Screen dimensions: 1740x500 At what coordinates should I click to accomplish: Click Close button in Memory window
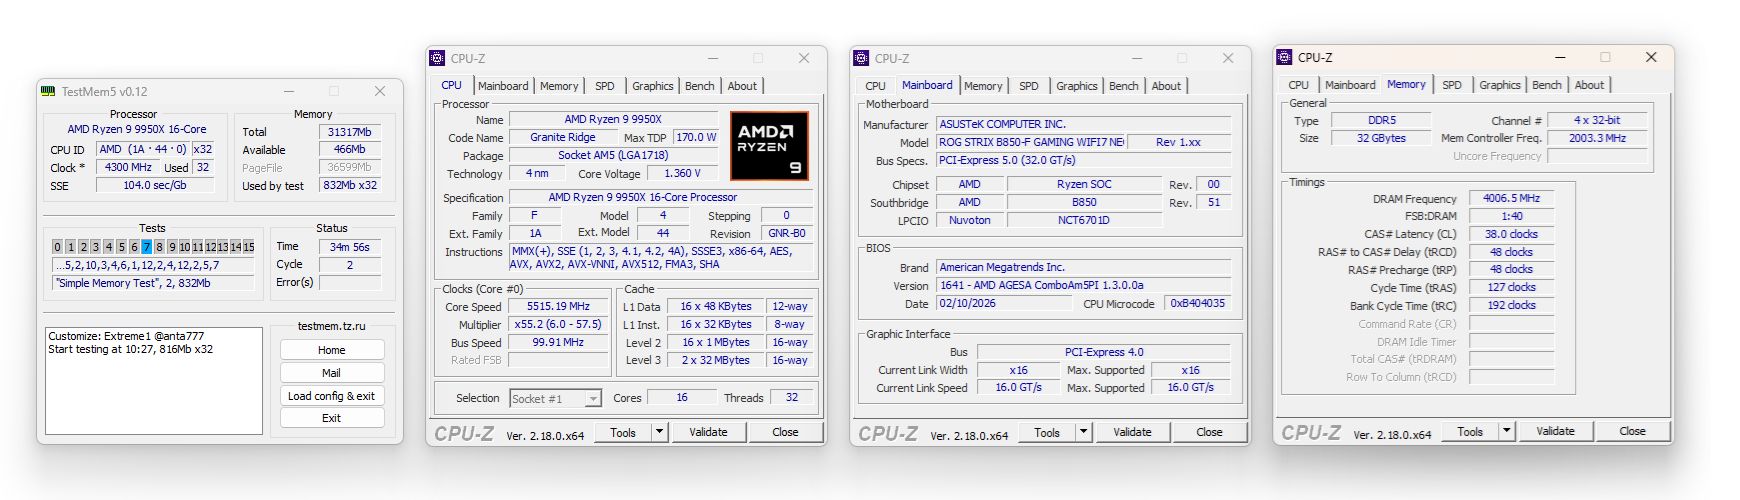(1632, 431)
